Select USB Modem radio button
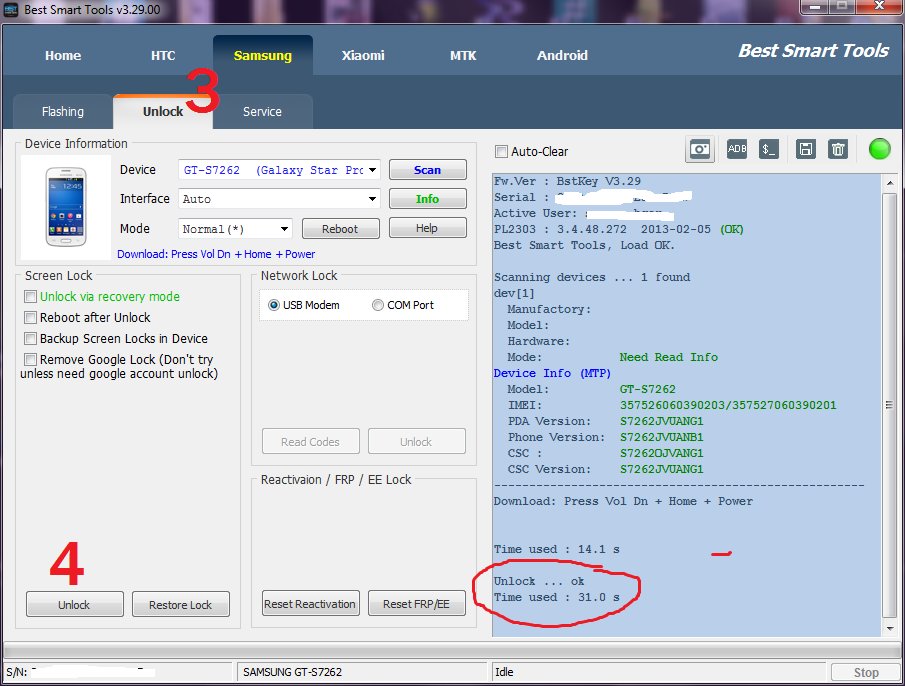 [274, 305]
